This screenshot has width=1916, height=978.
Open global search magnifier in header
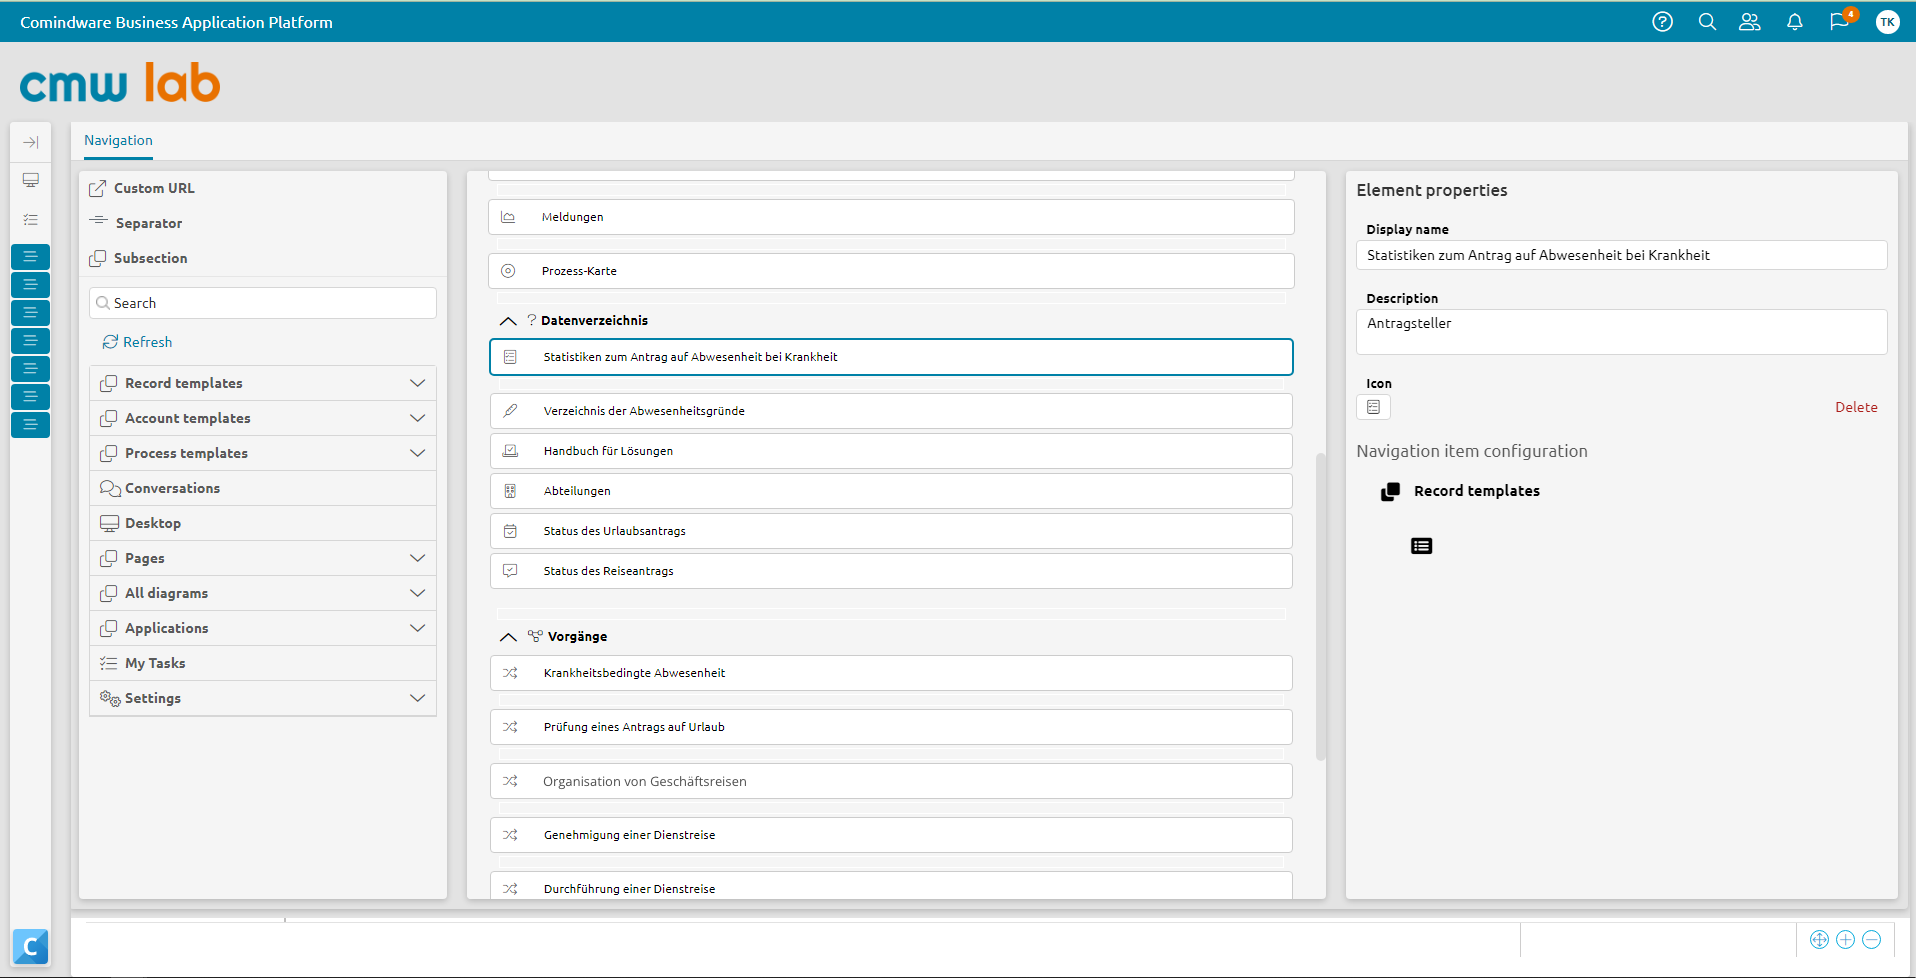tap(1707, 22)
